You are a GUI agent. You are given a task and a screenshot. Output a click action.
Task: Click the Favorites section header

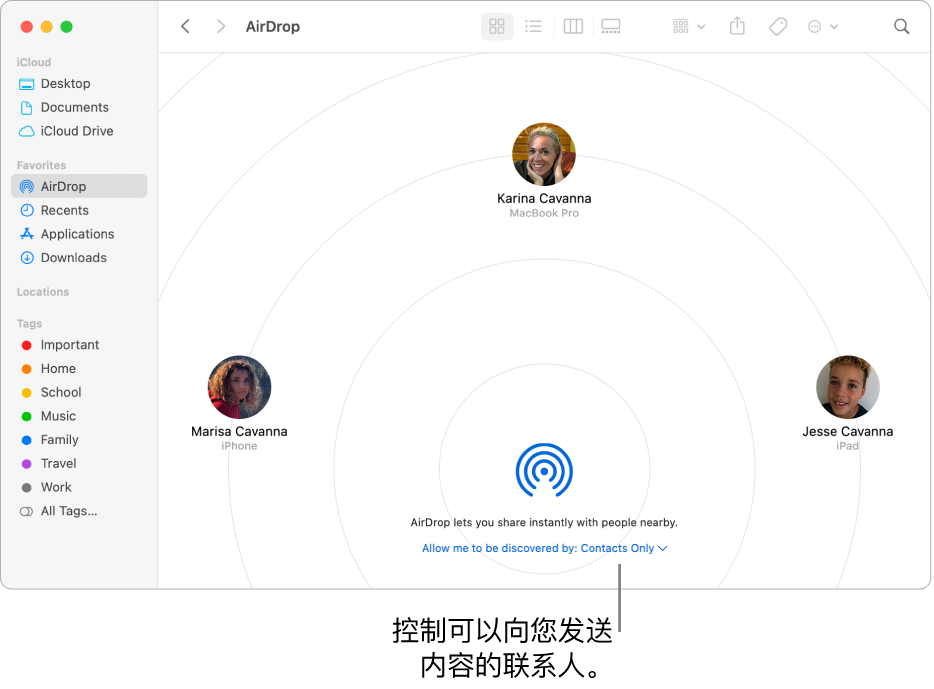tap(41, 165)
